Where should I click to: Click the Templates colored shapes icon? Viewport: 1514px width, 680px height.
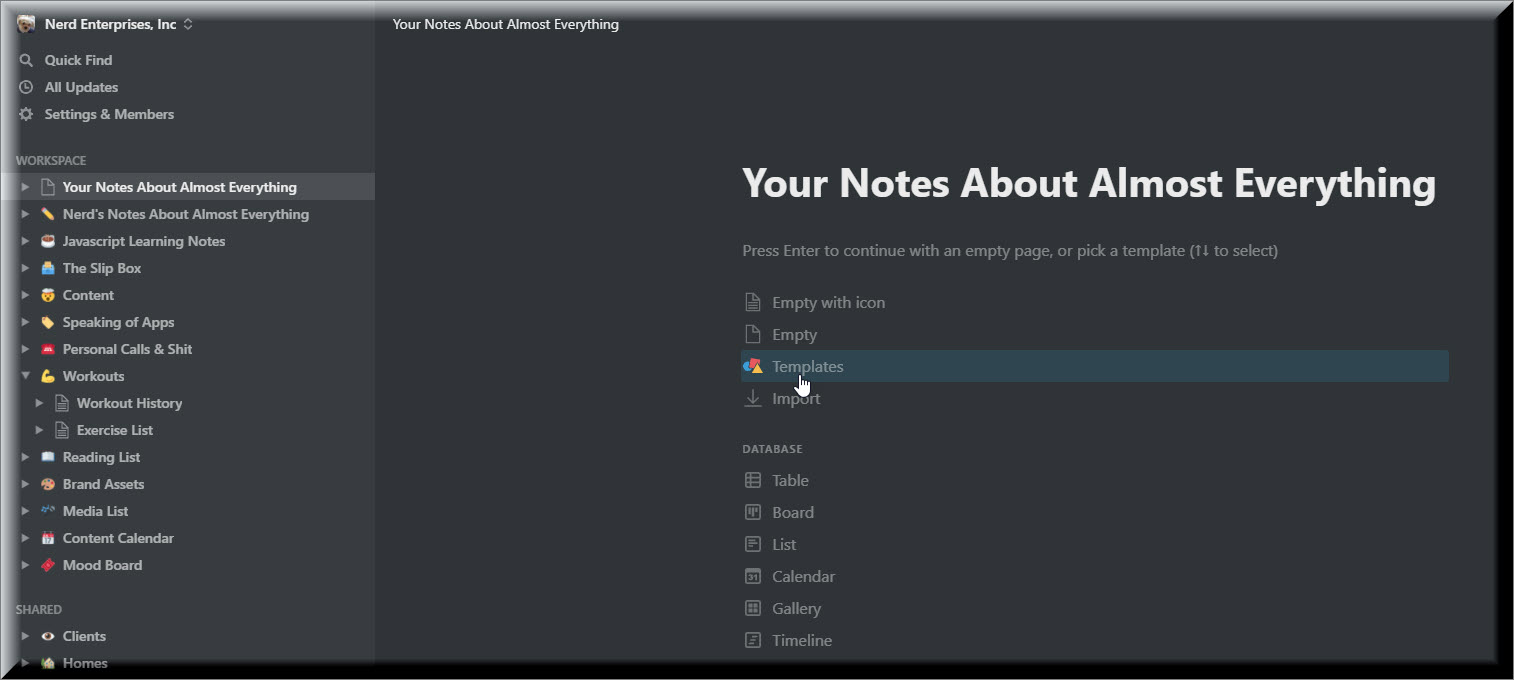pyautogui.click(x=753, y=366)
